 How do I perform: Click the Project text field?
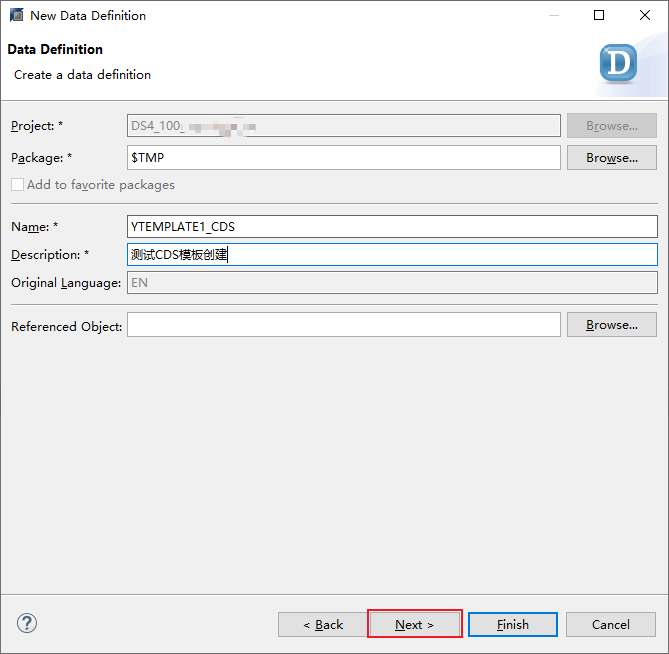pyautogui.click(x=343, y=126)
